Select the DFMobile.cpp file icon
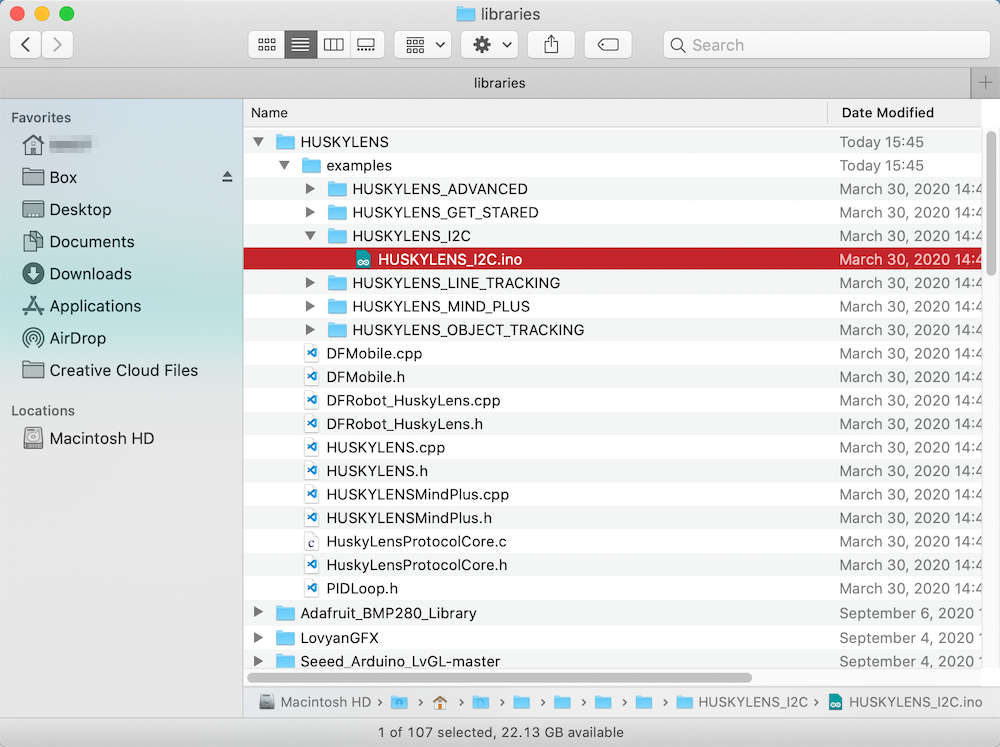The image size is (1000, 747). (x=311, y=353)
